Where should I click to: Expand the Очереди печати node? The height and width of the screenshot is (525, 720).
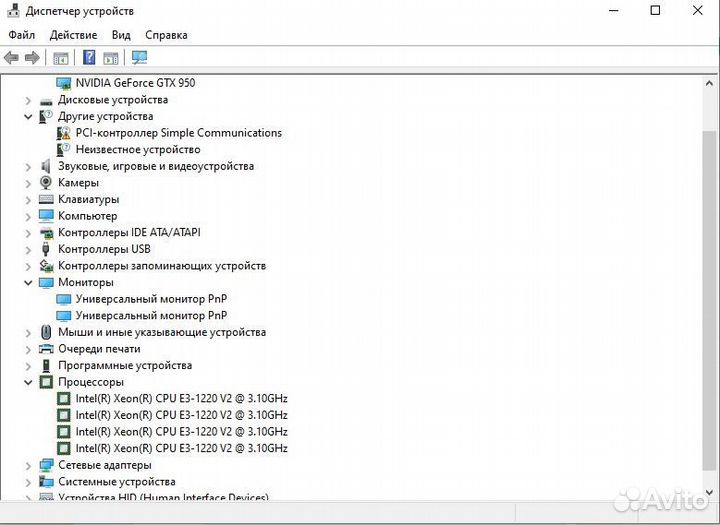tap(28, 350)
